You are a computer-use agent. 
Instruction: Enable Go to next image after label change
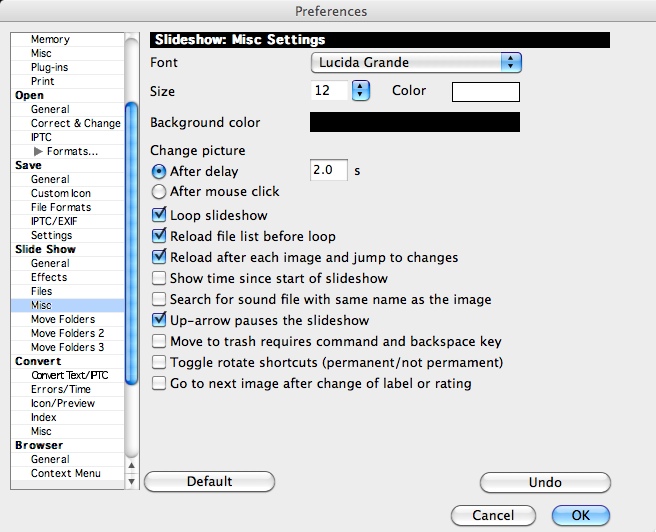tap(159, 383)
